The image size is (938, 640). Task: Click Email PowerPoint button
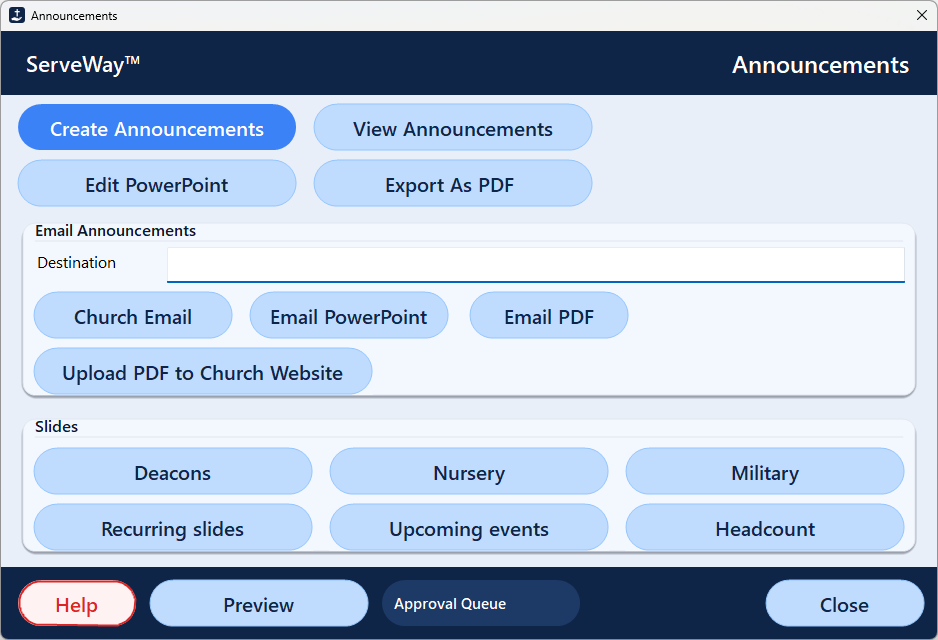pos(349,315)
